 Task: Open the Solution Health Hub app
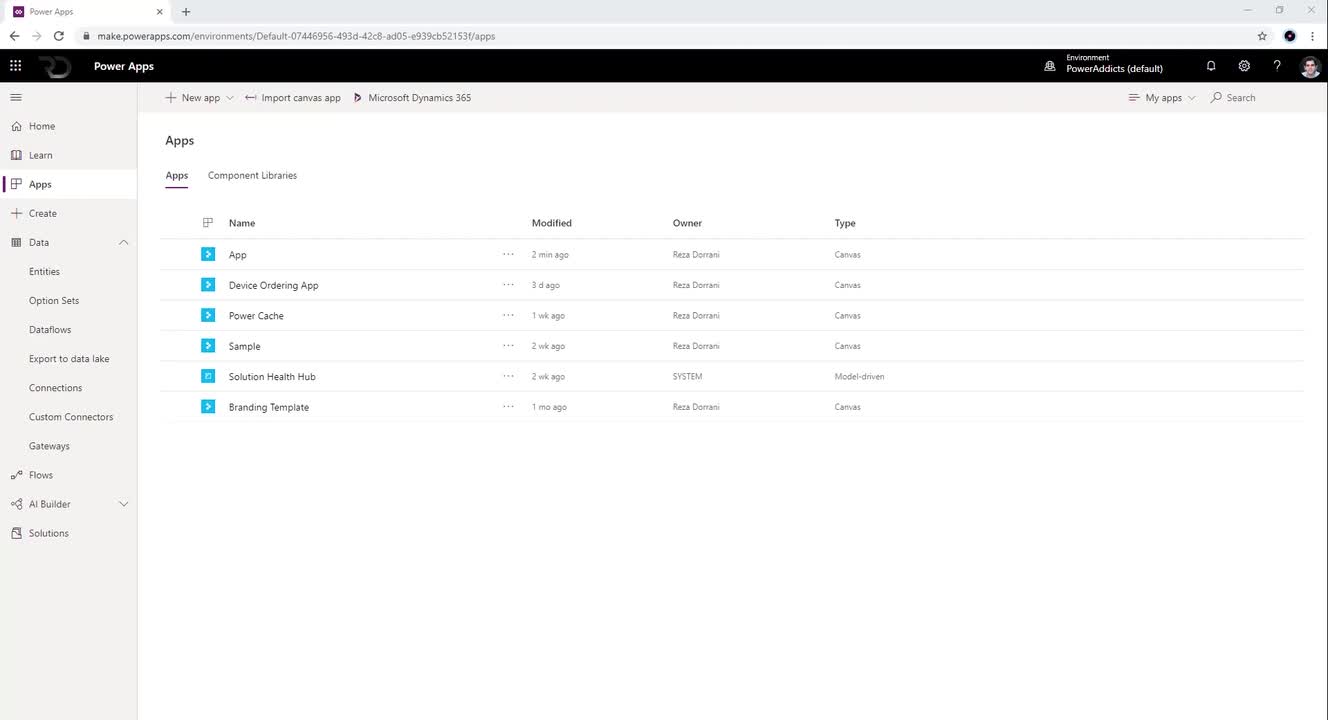[x=272, y=377]
